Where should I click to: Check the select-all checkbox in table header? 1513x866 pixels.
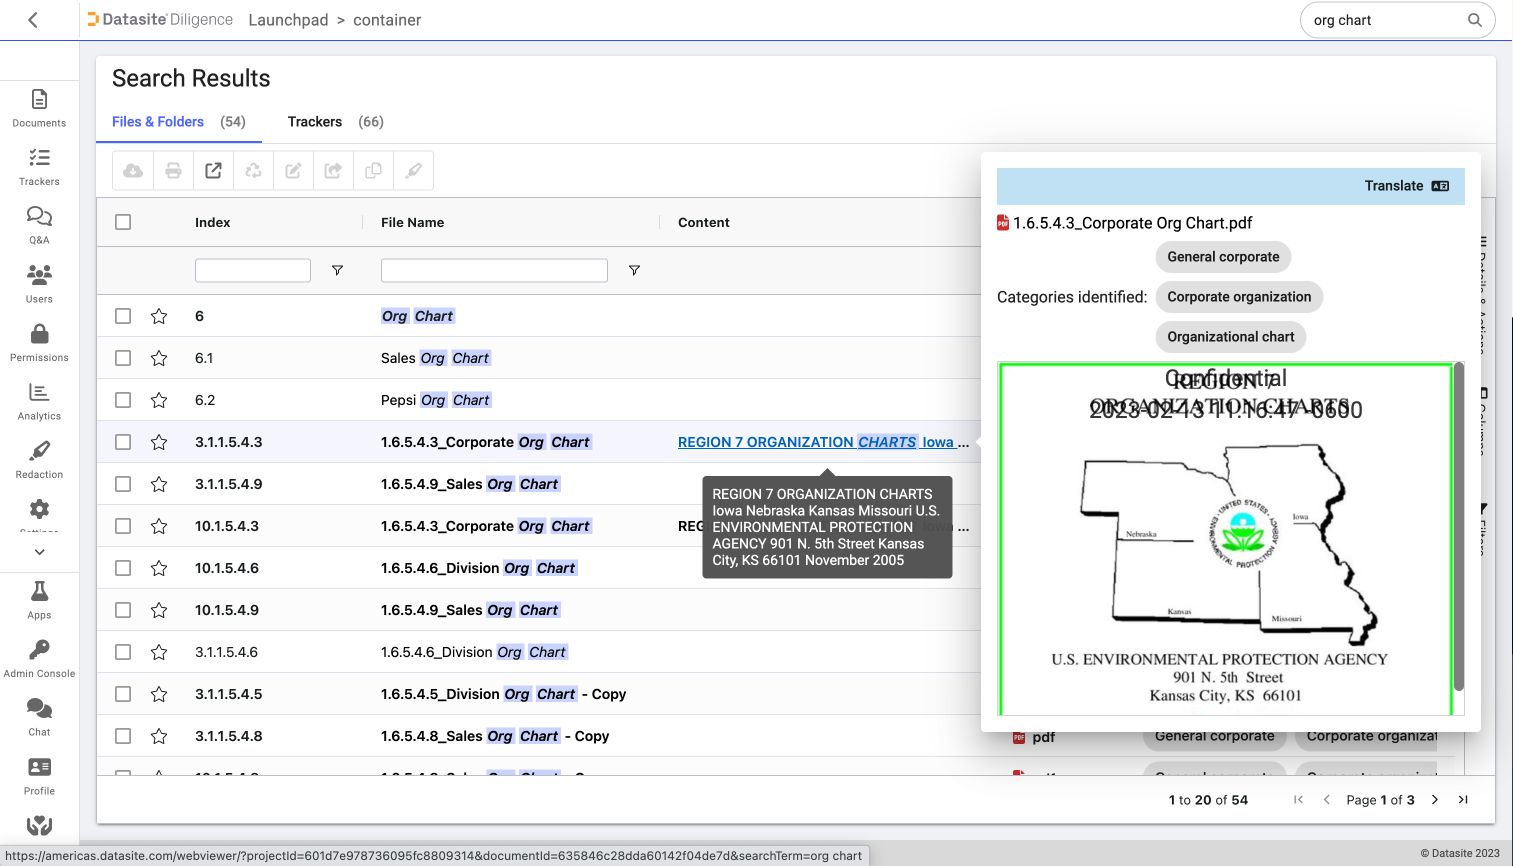pos(123,222)
